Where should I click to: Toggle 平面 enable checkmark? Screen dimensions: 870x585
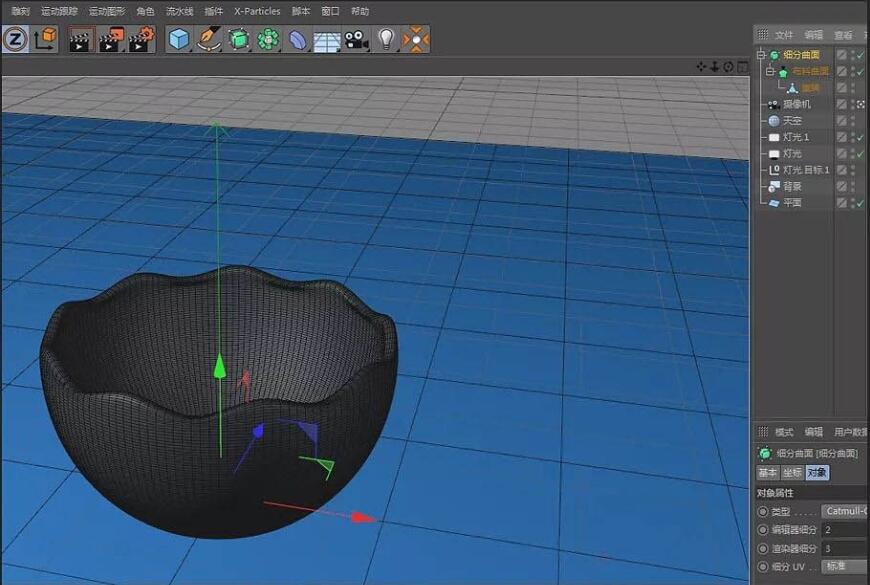(x=861, y=203)
